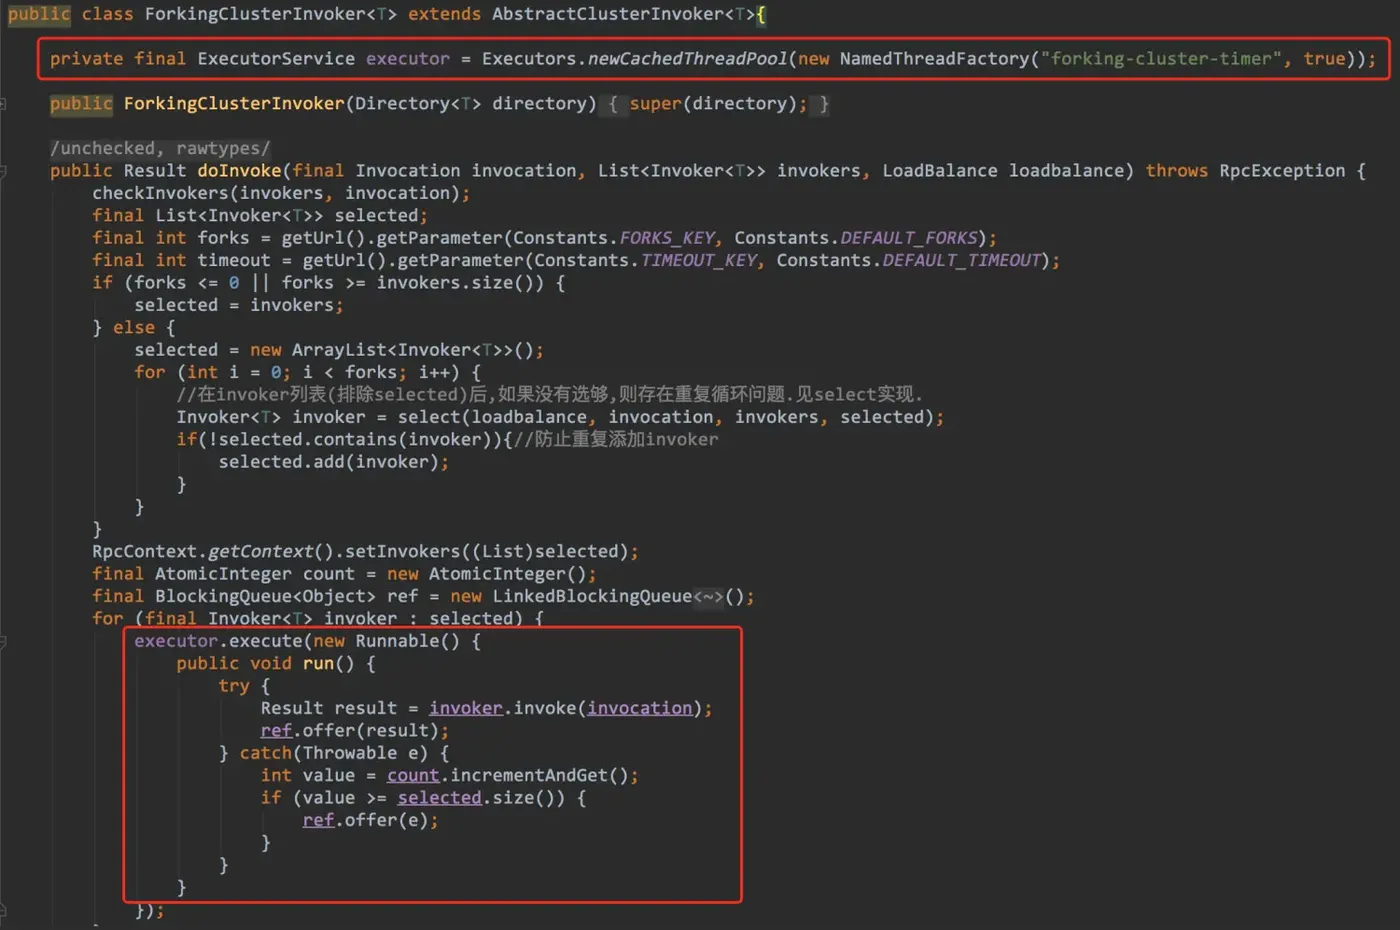Click the Throwable exception type
This screenshot has width=1400, height=930.
coord(350,753)
